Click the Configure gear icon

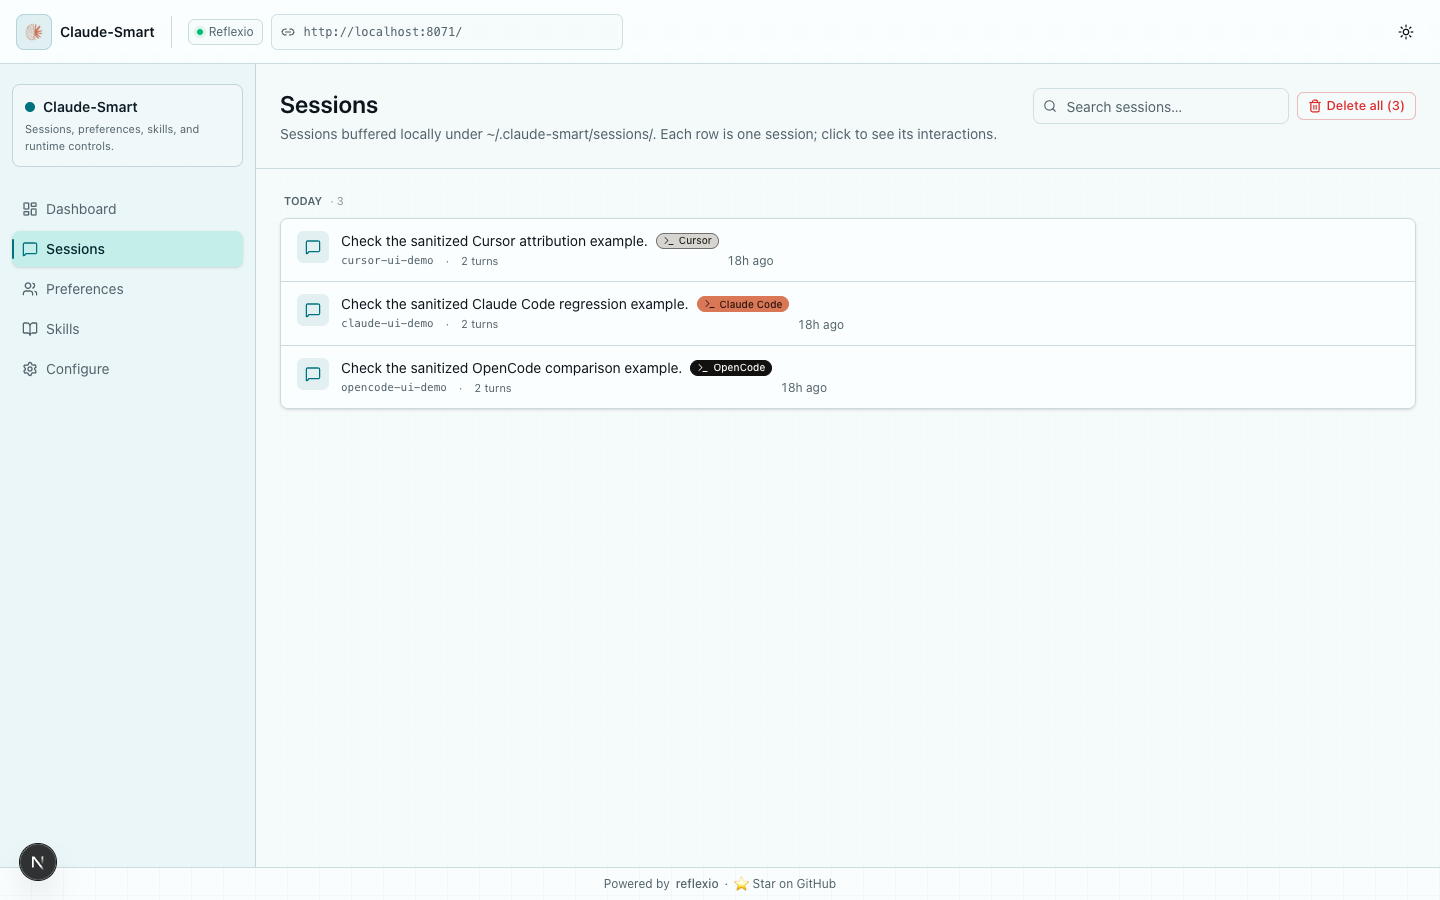(30, 369)
